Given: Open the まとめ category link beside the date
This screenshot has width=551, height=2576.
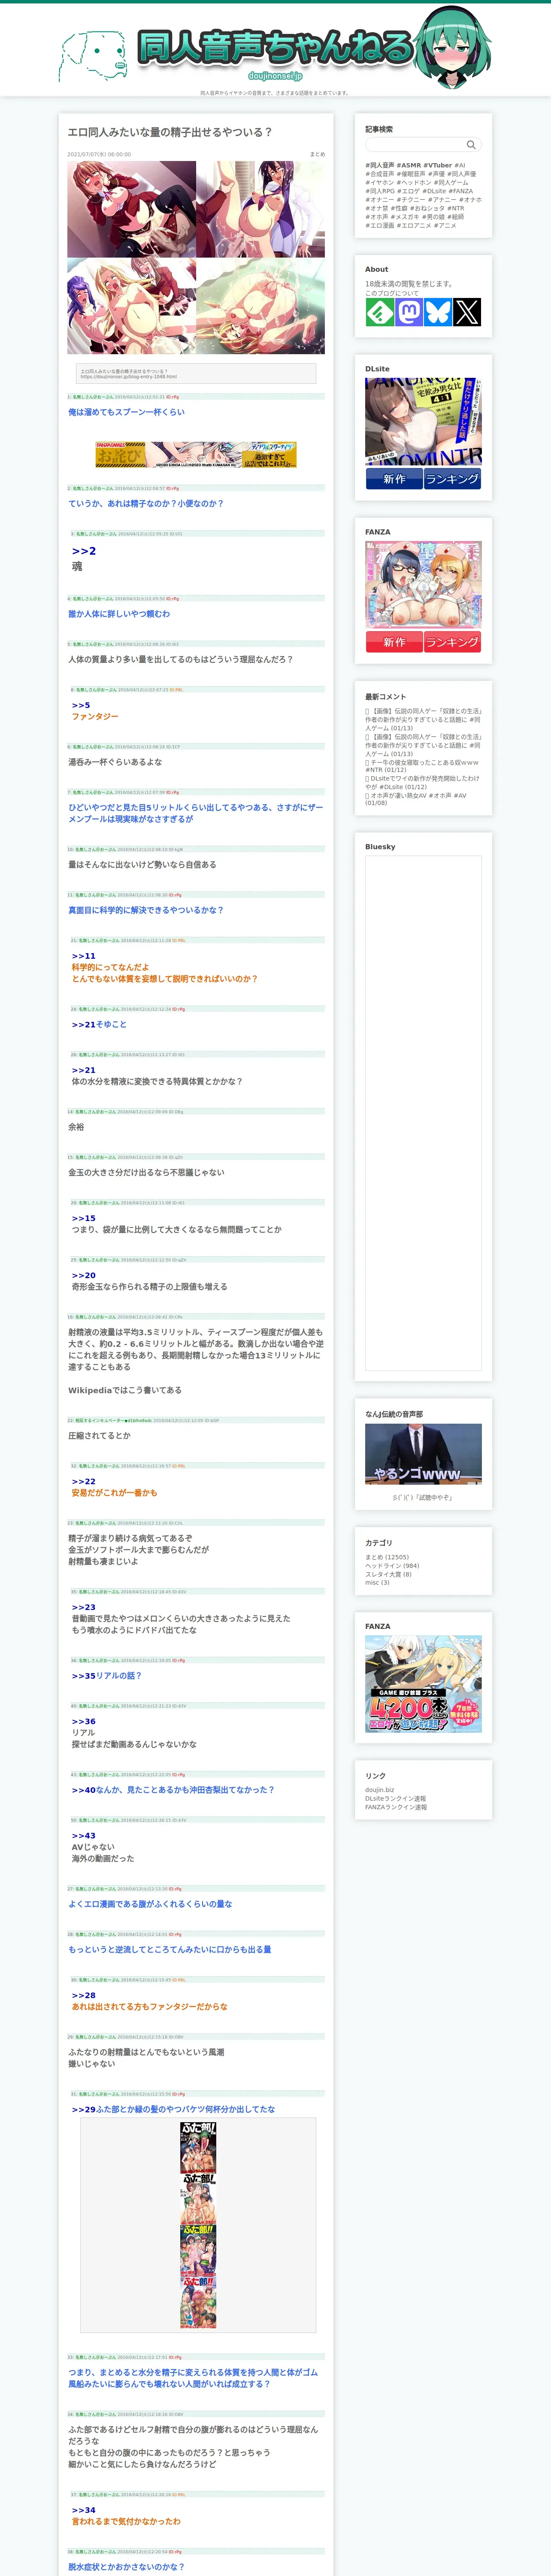Looking at the screenshot, I should pyautogui.click(x=317, y=155).
